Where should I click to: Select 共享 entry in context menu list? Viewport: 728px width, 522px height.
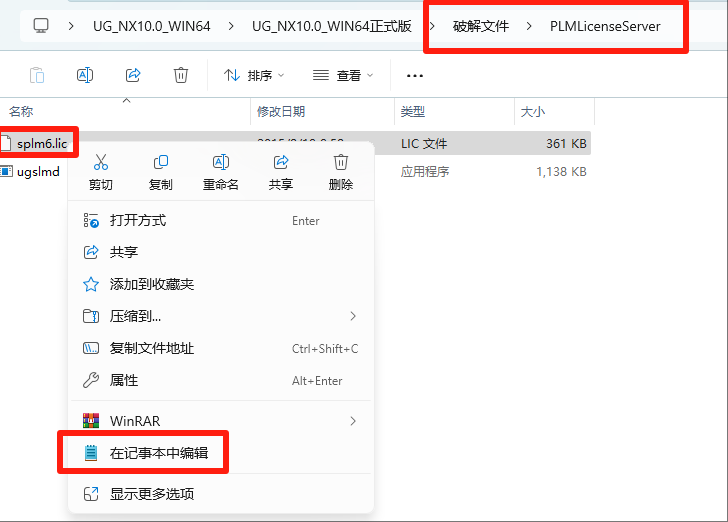point(221,252)
